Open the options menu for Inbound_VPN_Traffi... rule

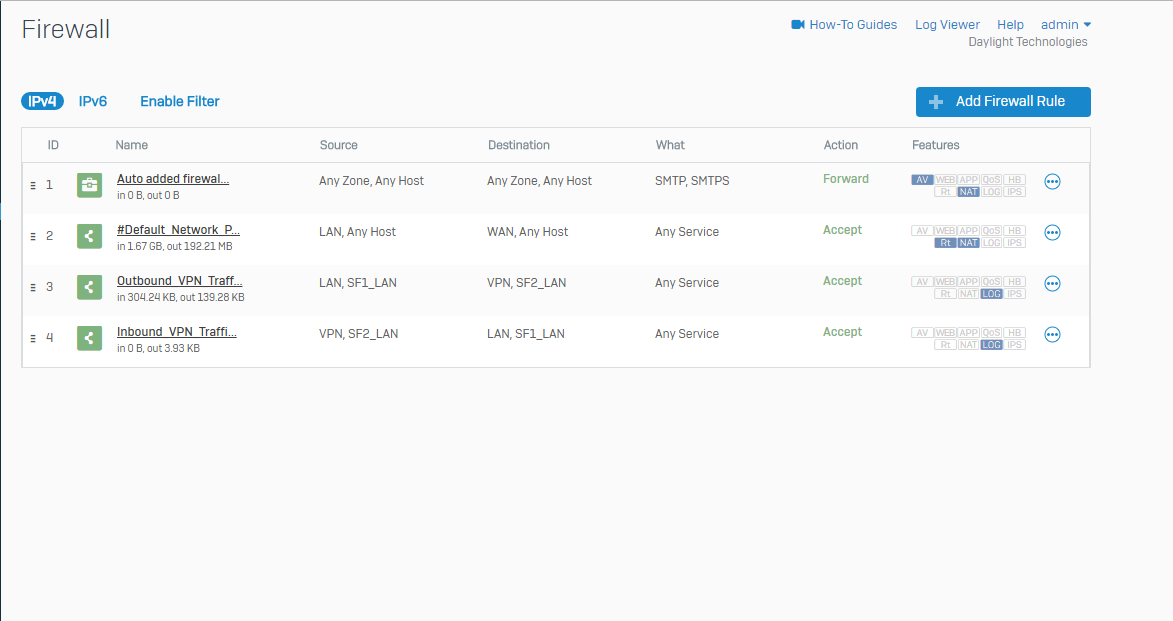click(x=1052, y=334)
